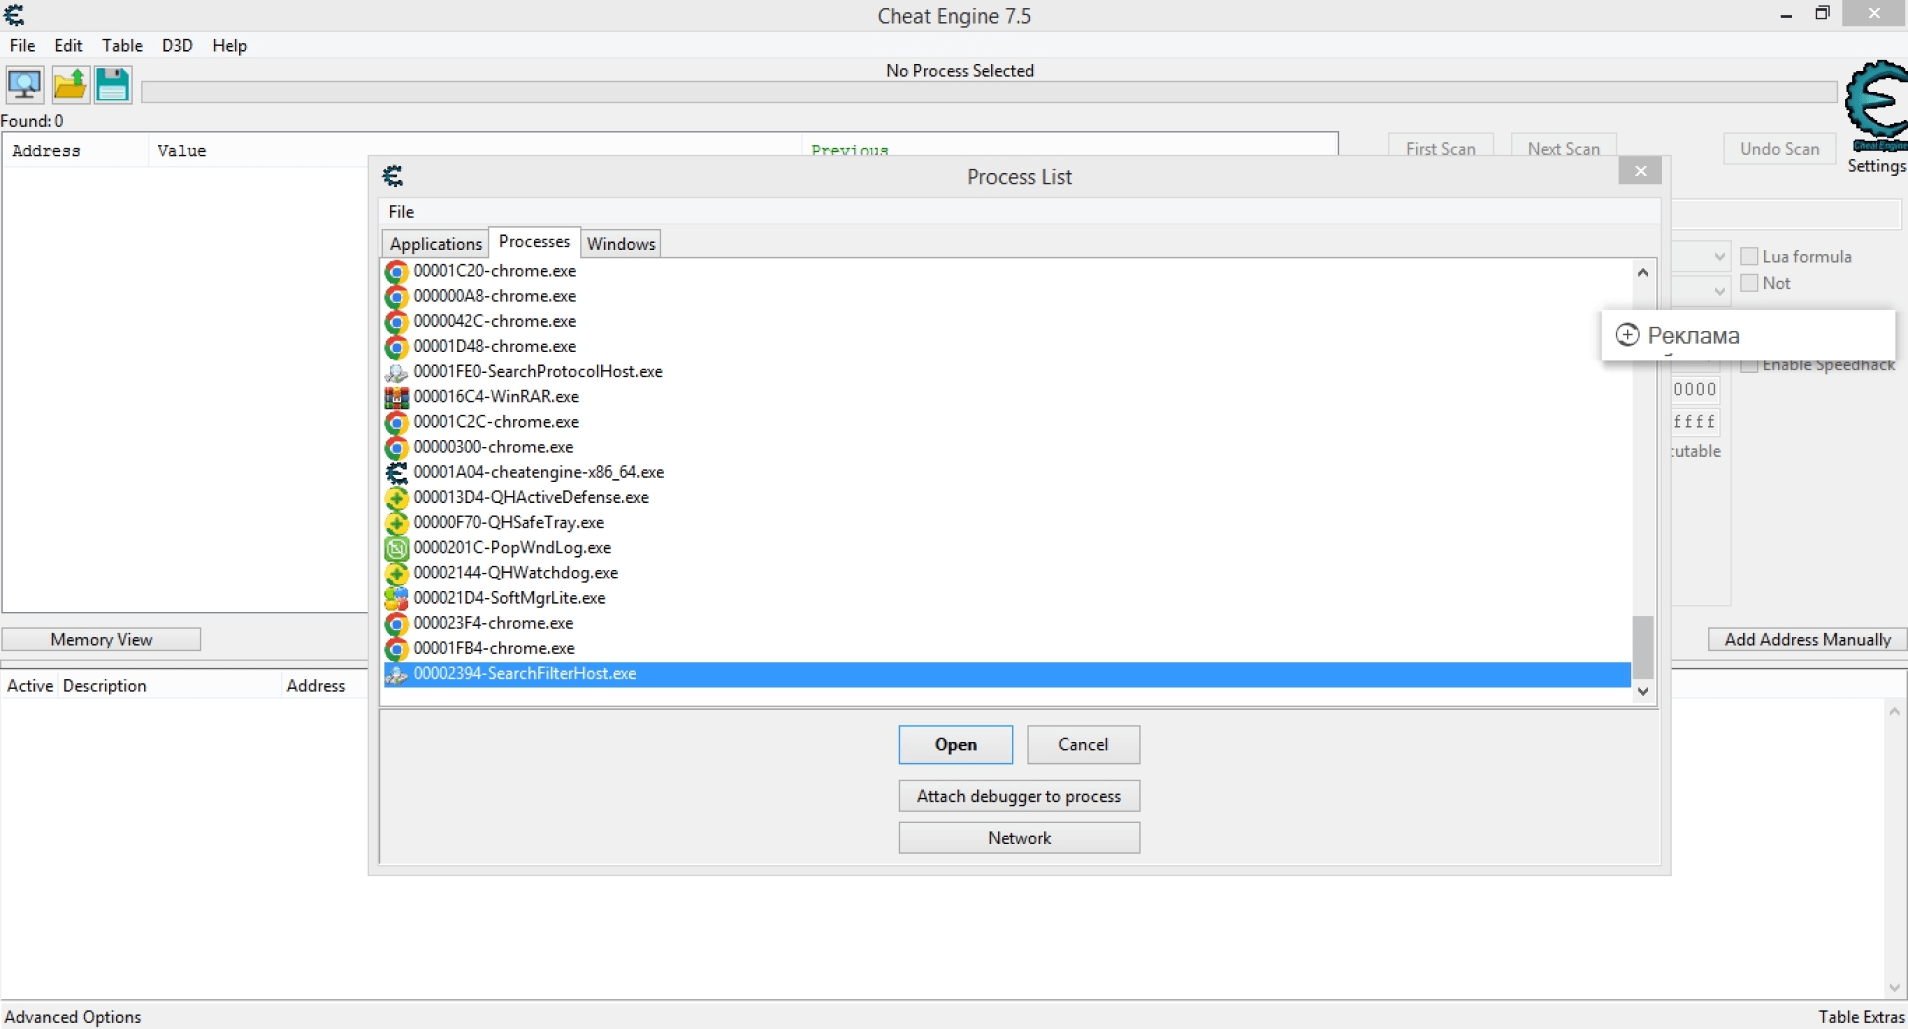Select SoftMgrLite.exe process entry
This screenshot has width=1908, height=1029.
click(x=509, y=598)
